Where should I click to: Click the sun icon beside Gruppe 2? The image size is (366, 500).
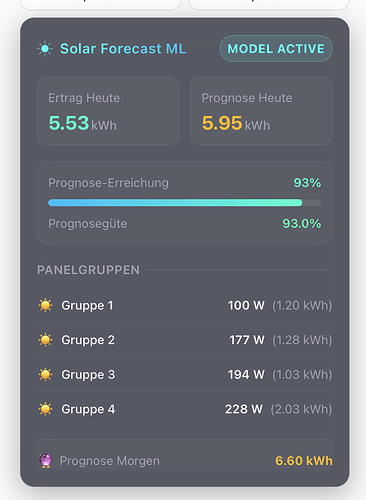45,340
